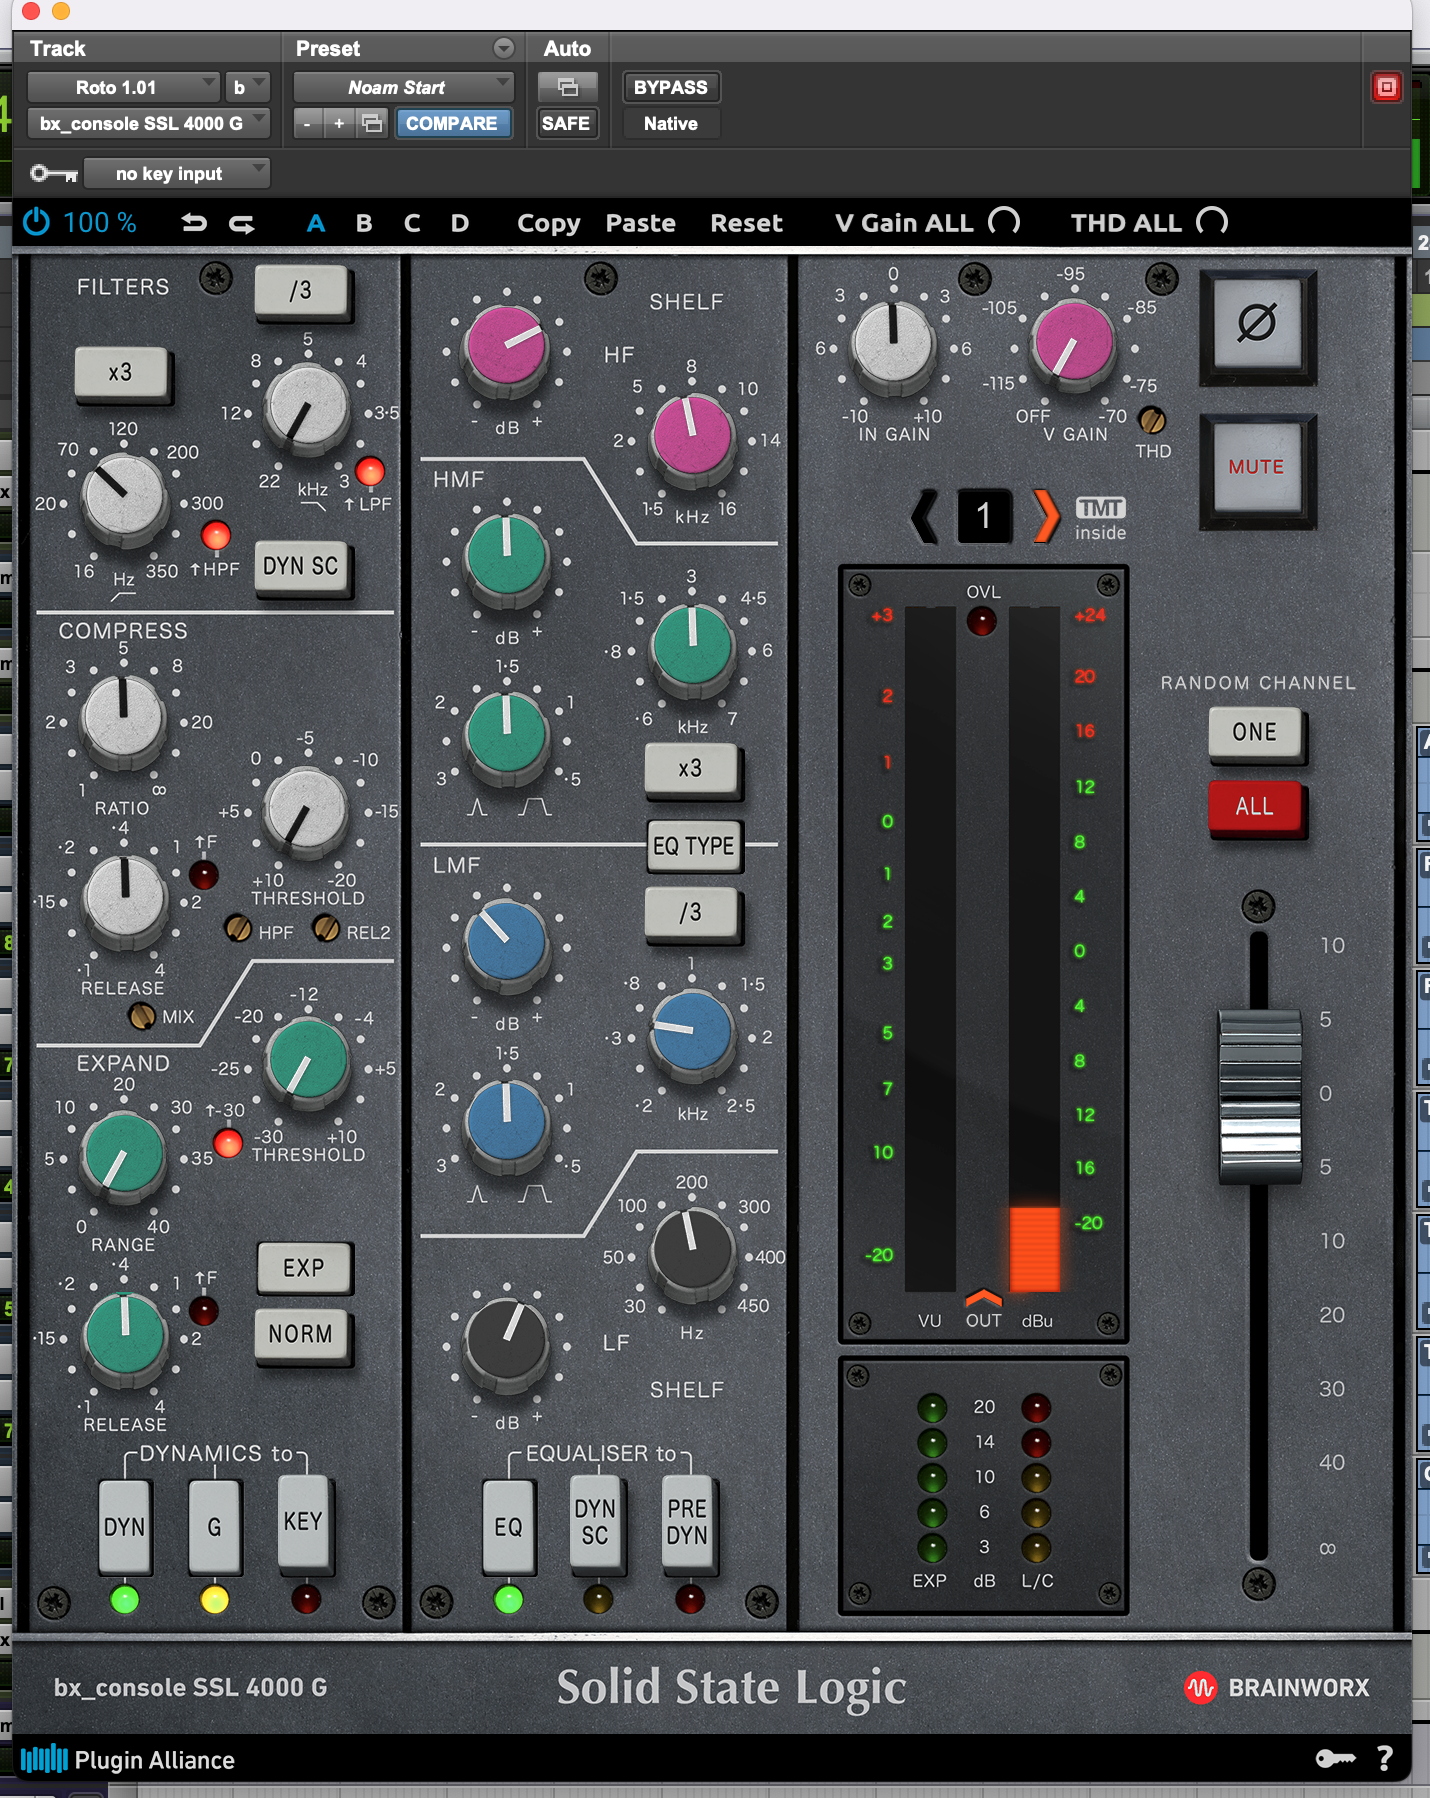Image resolution: width=1430 pixels, height=1798 pixels.
Task: Click Paste in the toolbar
Action: pyautogui.click(x=641, y=223)
